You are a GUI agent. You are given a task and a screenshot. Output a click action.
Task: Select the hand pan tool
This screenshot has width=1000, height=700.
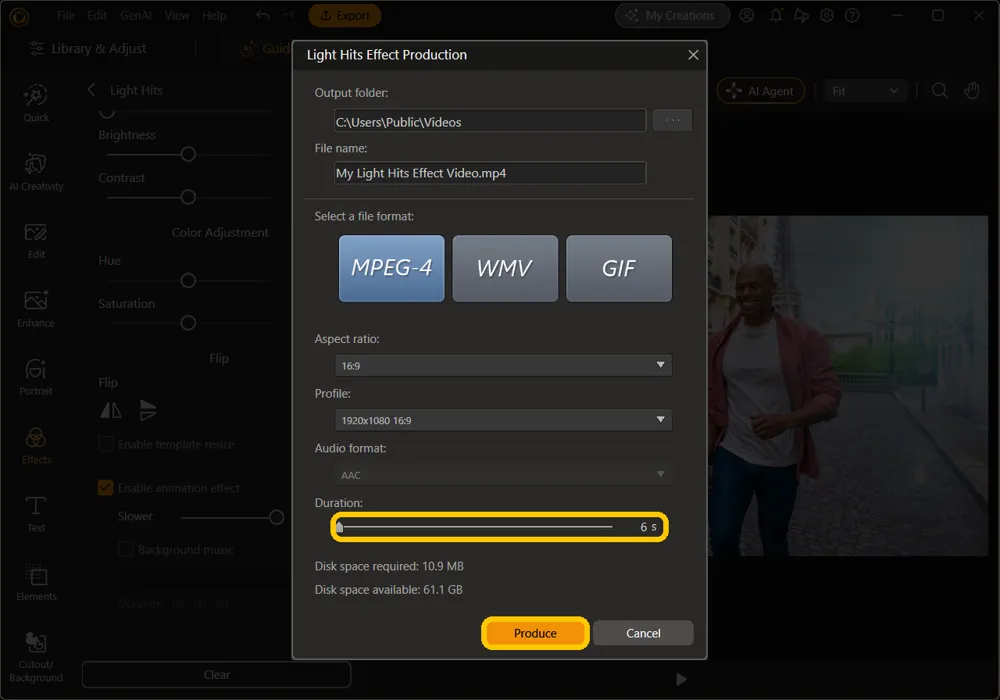(971, 91)
